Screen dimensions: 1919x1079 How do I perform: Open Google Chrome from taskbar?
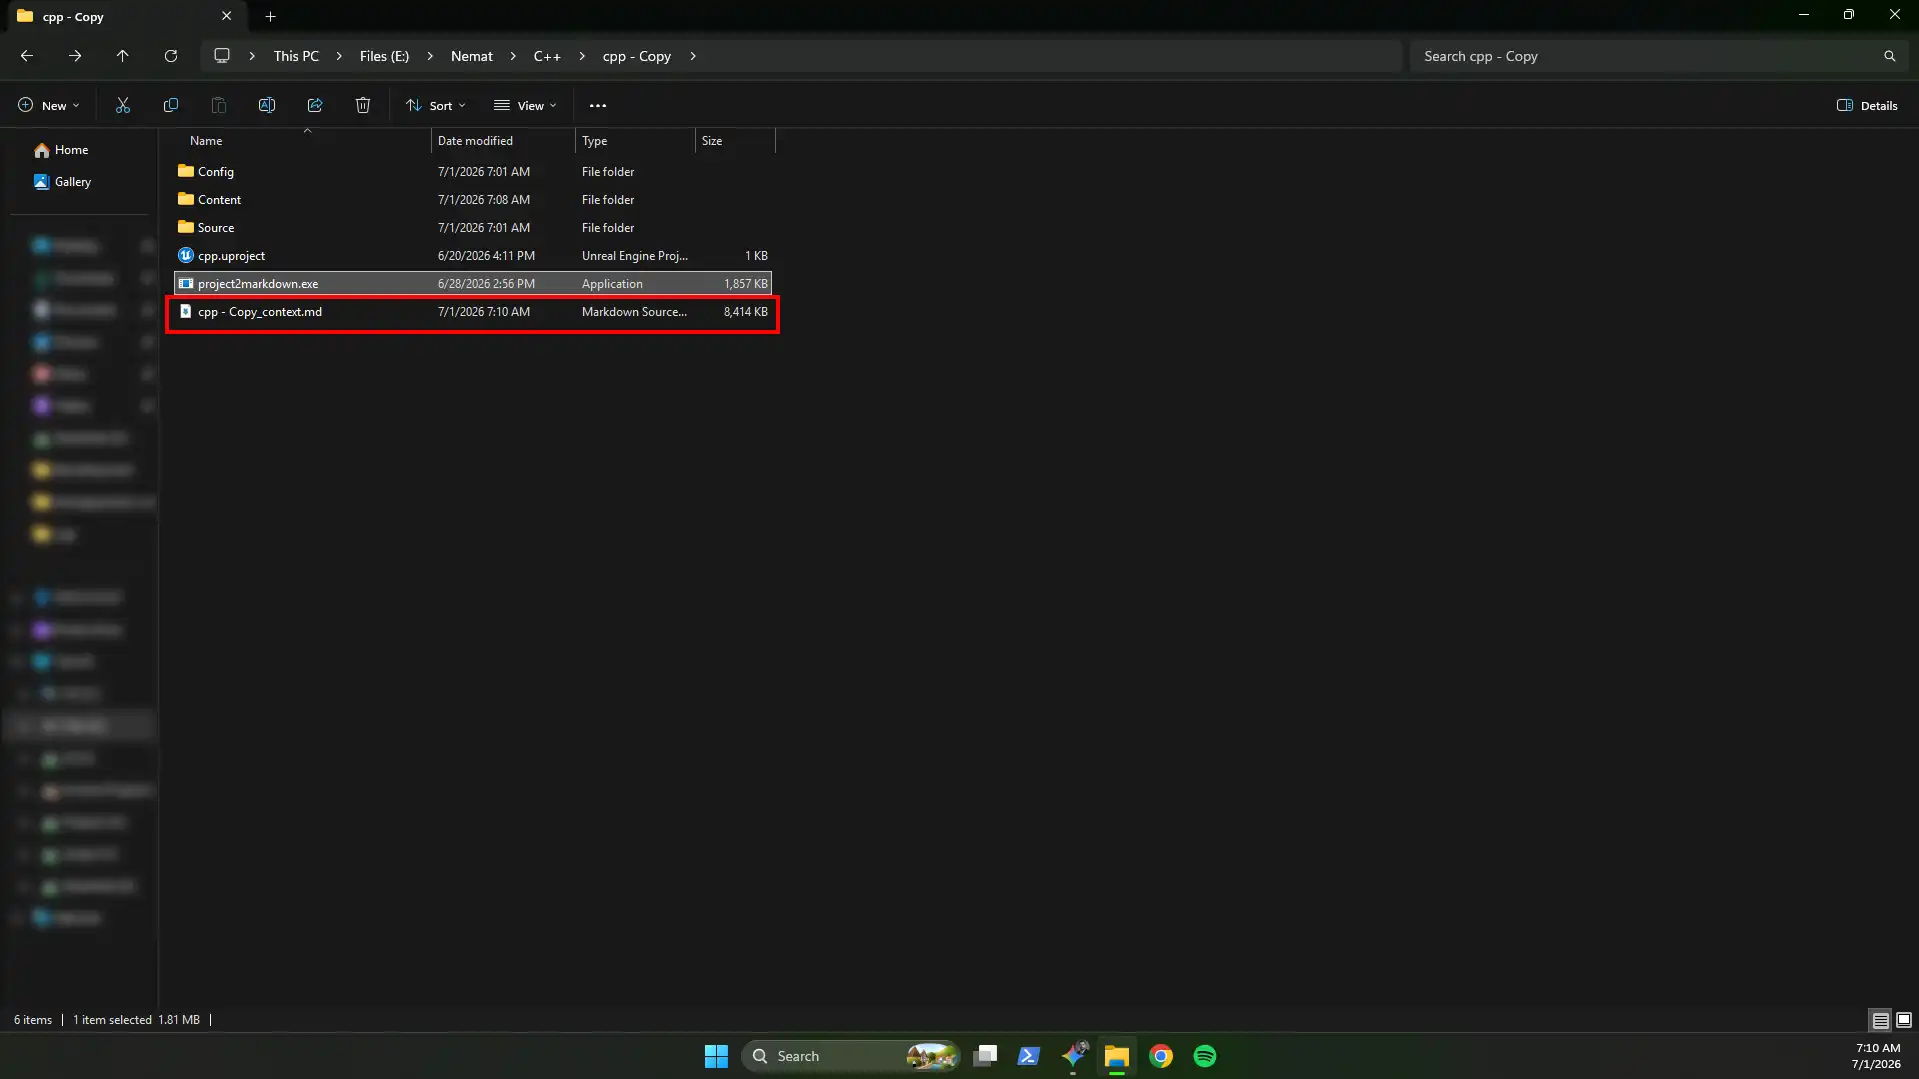click(1161, 1056)
